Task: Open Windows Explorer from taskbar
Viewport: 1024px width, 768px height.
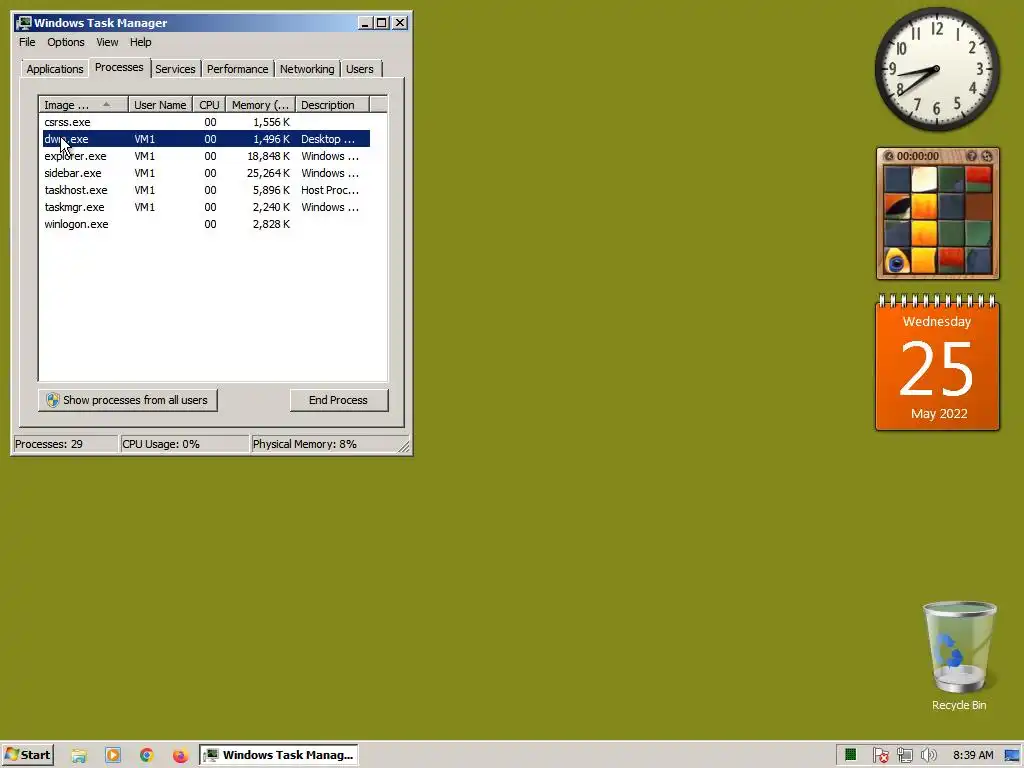Action: point(79,756)
